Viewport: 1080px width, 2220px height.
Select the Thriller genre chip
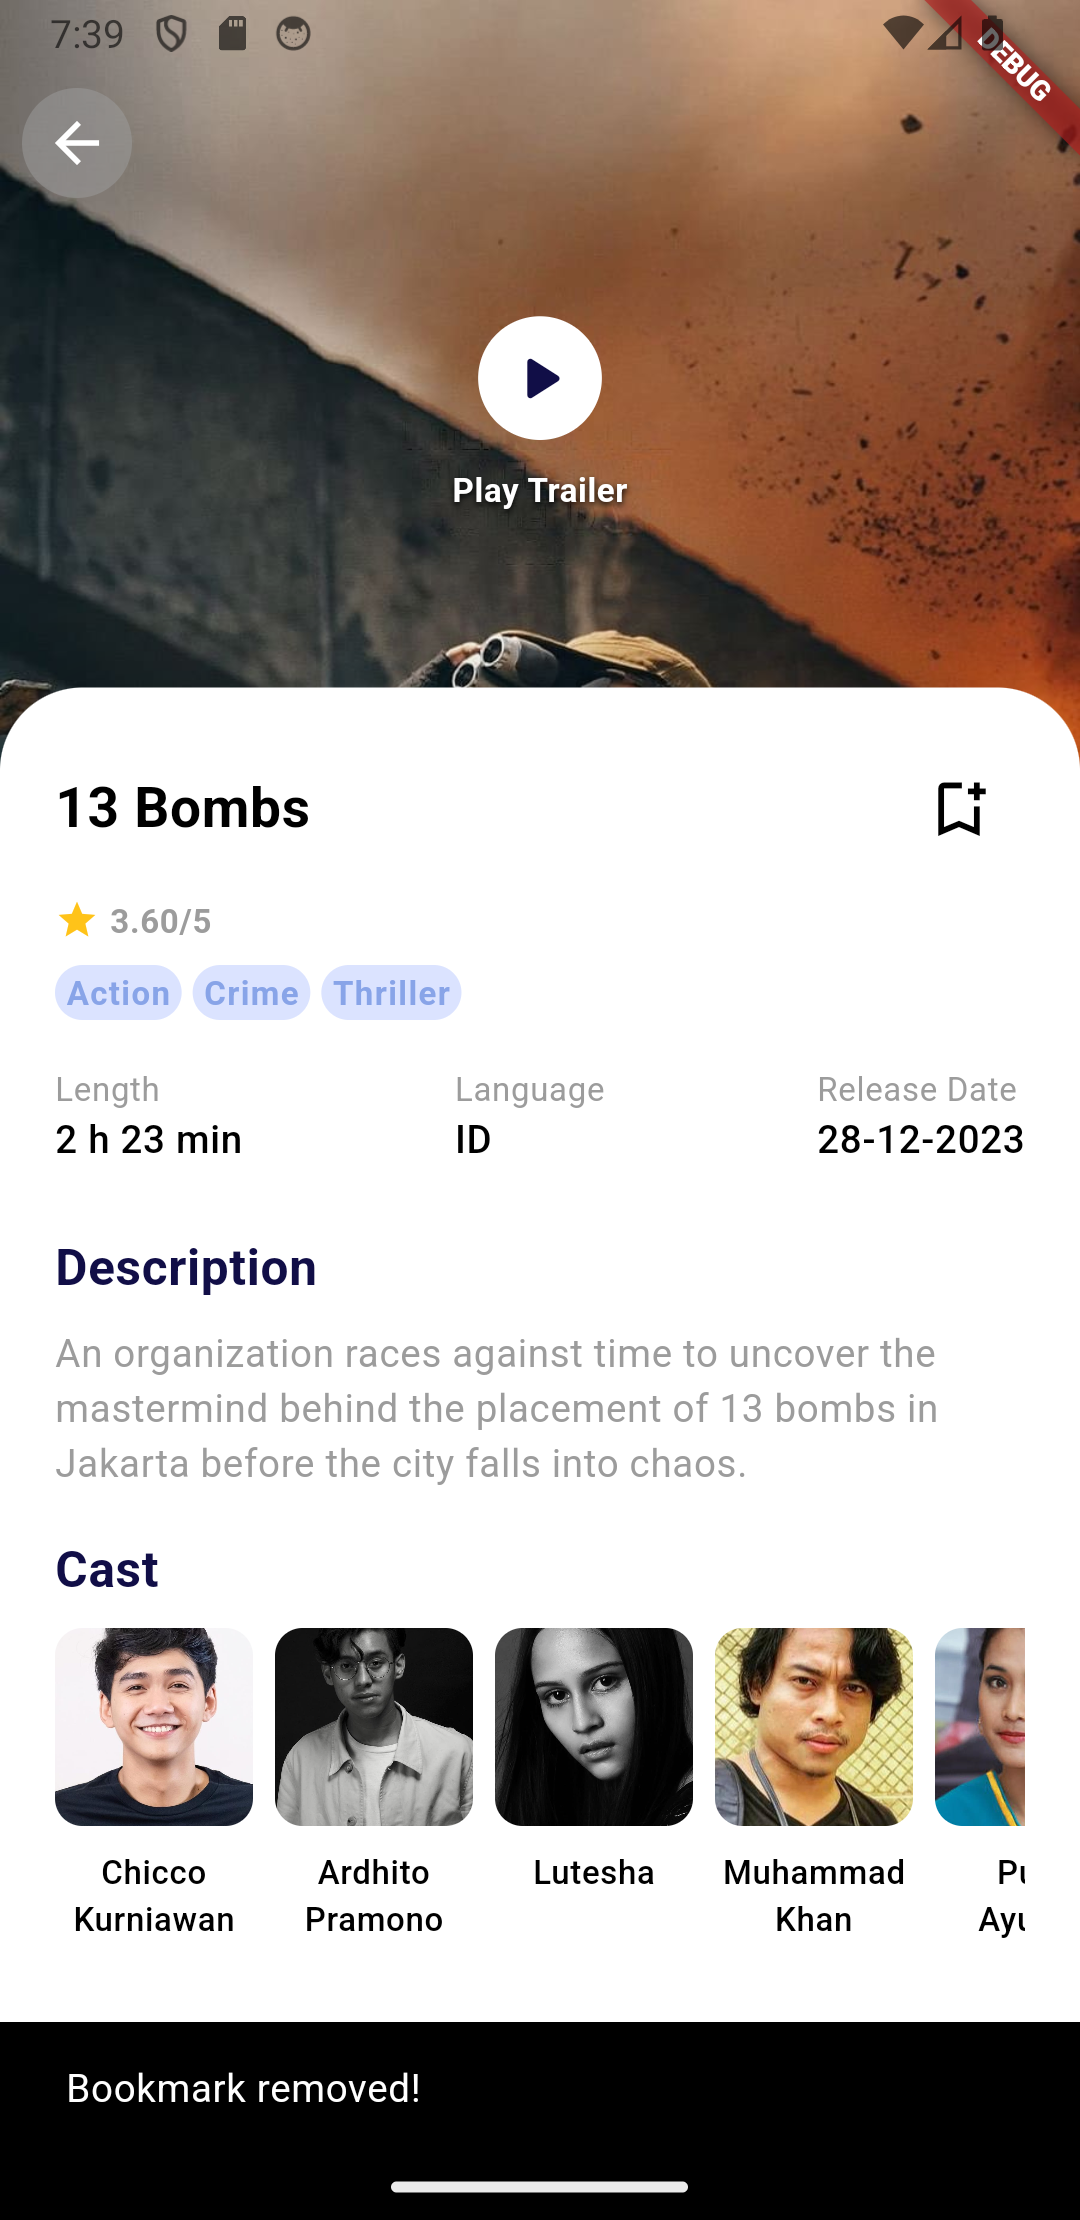[x=391, y=993]
